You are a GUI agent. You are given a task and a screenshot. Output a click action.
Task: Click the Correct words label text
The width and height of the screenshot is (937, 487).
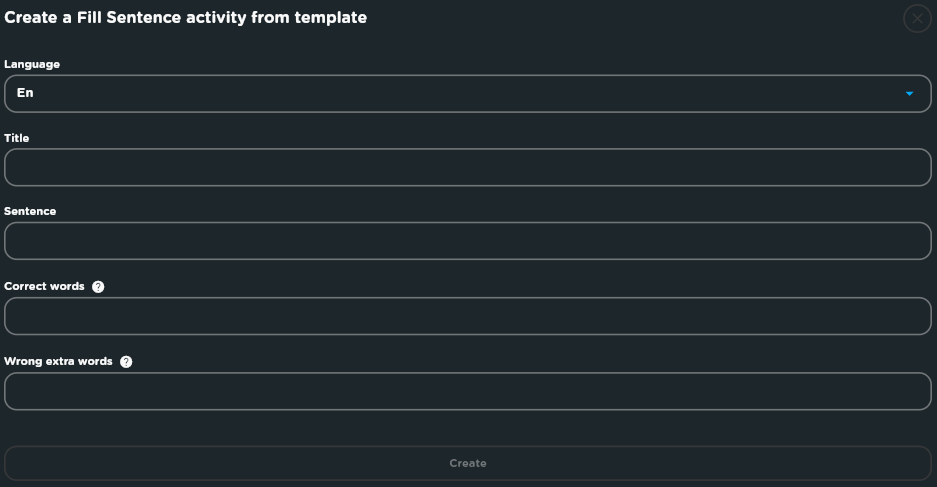tap(44, 286)
